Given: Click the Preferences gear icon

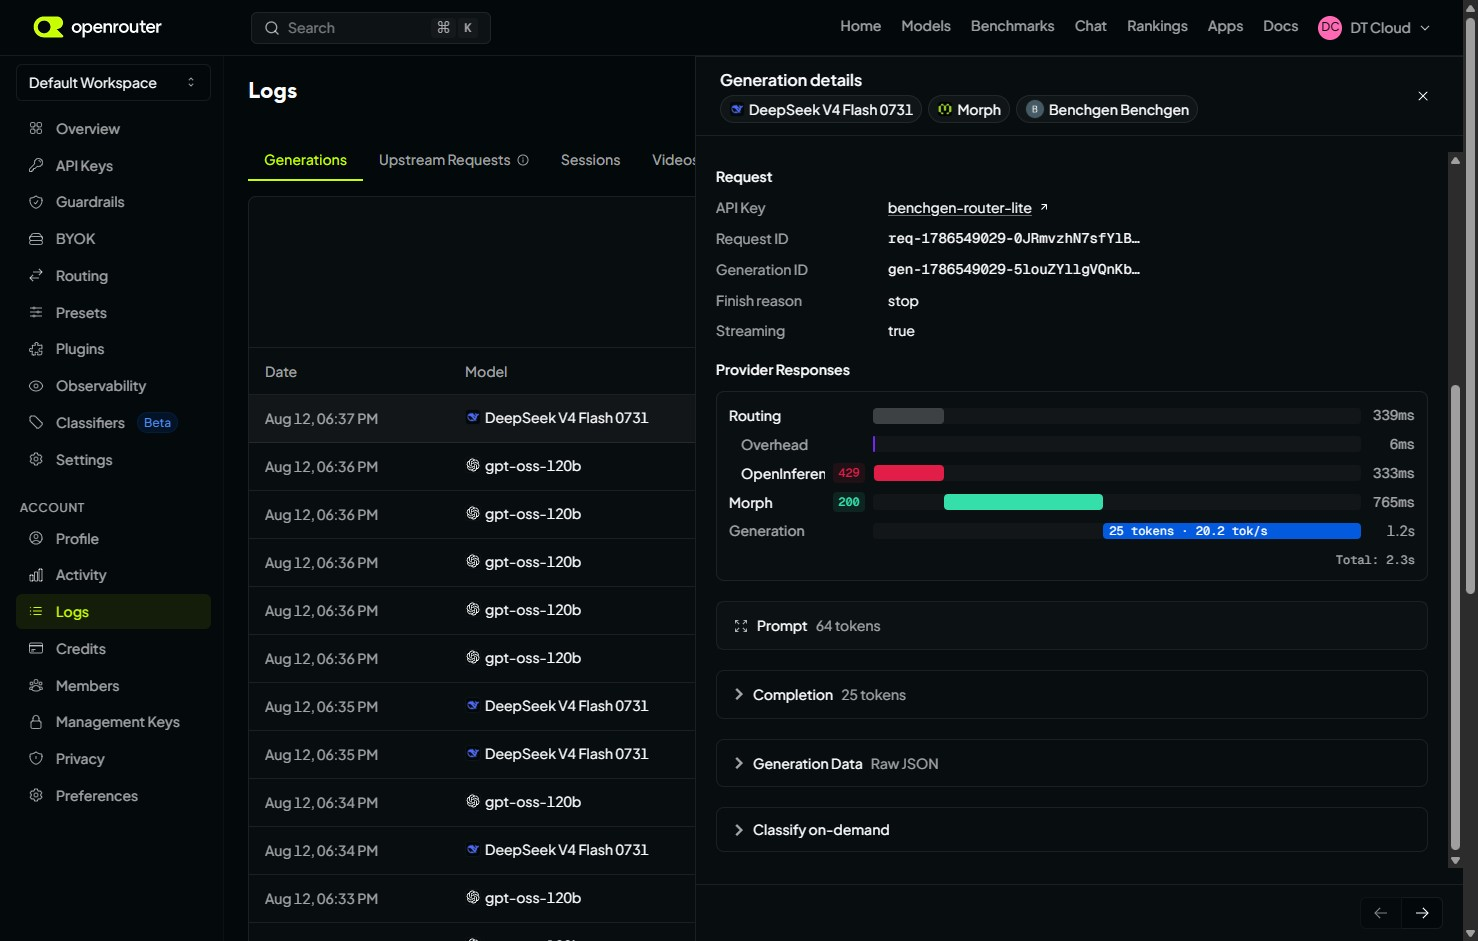Looking at the screenshot, I should click(36, 795).
